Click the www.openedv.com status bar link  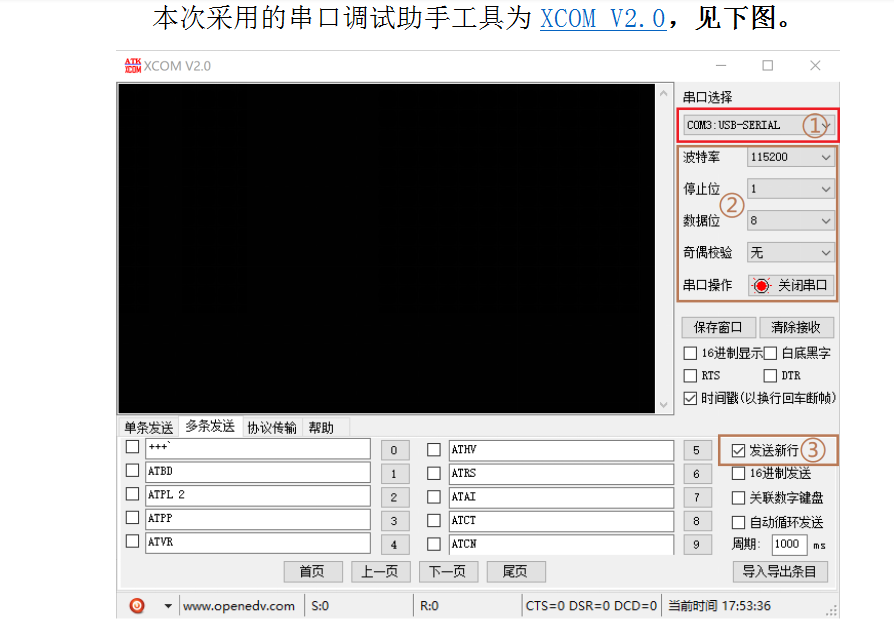point(239,606)
